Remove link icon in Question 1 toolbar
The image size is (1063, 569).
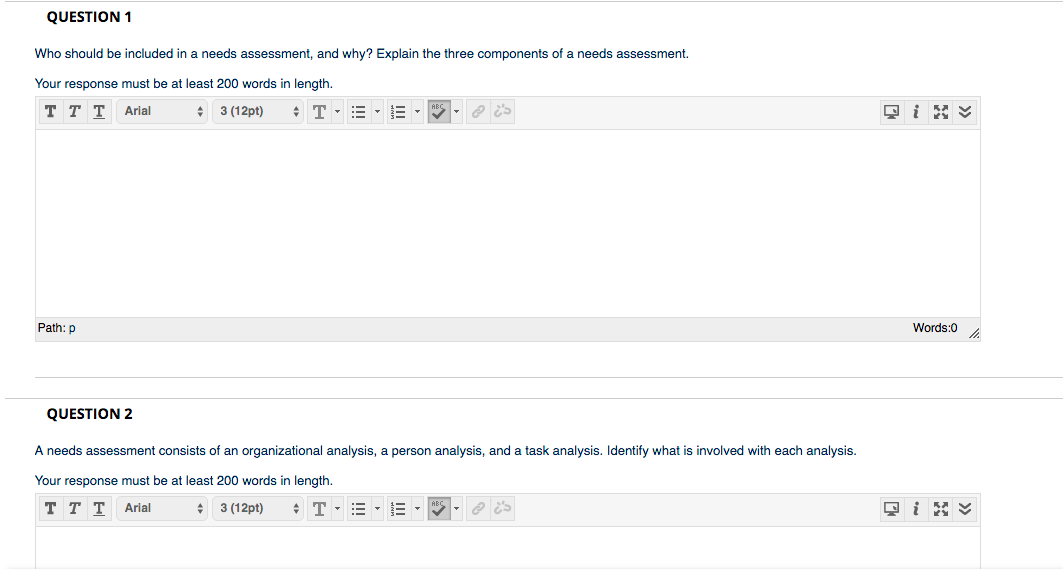[502, 111]
